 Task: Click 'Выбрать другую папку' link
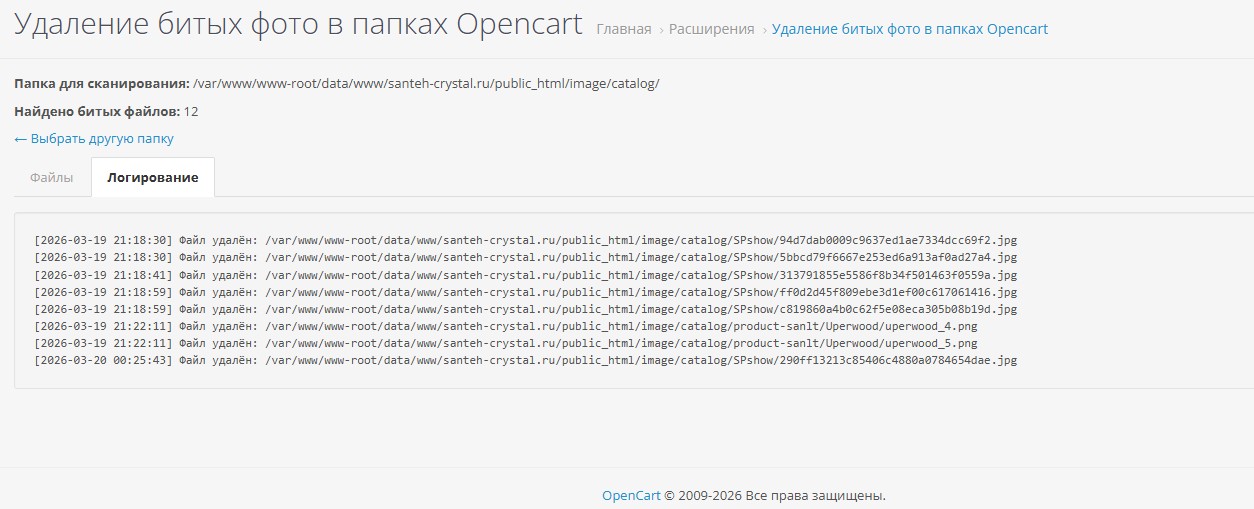94,139
